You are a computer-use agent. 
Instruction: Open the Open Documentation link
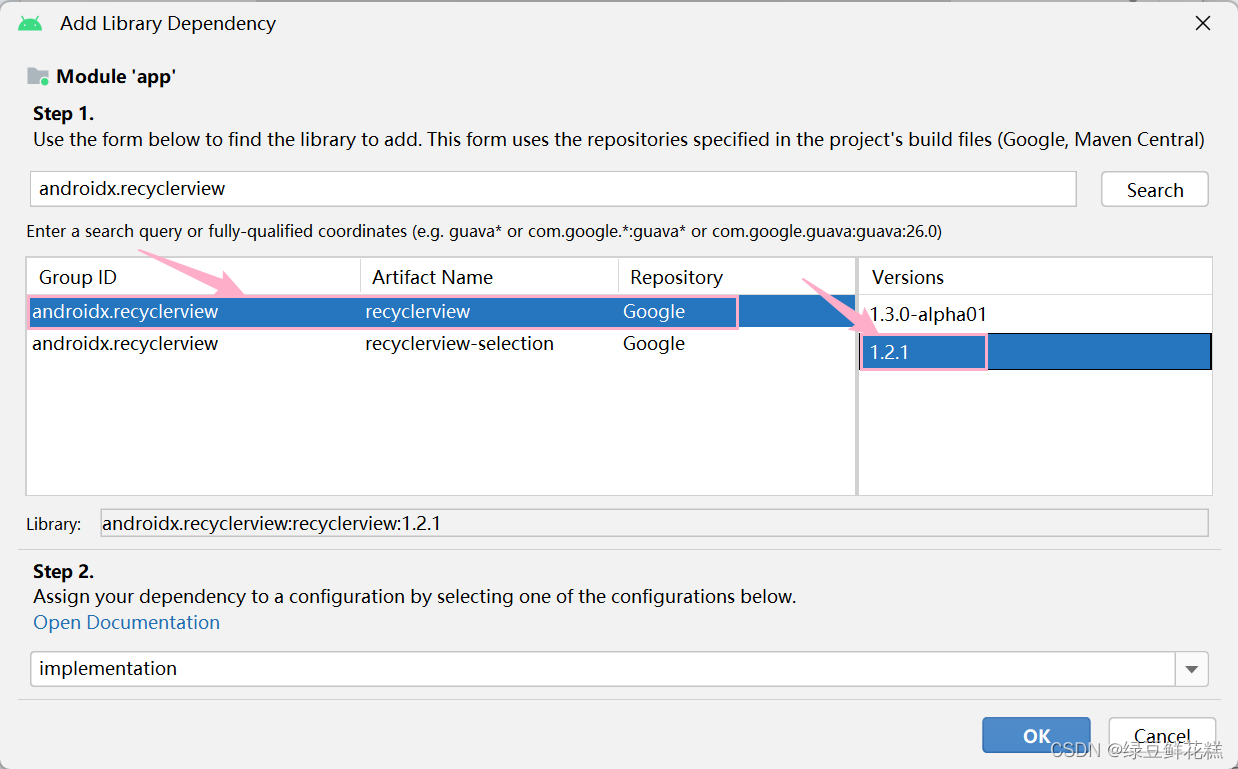127,622
